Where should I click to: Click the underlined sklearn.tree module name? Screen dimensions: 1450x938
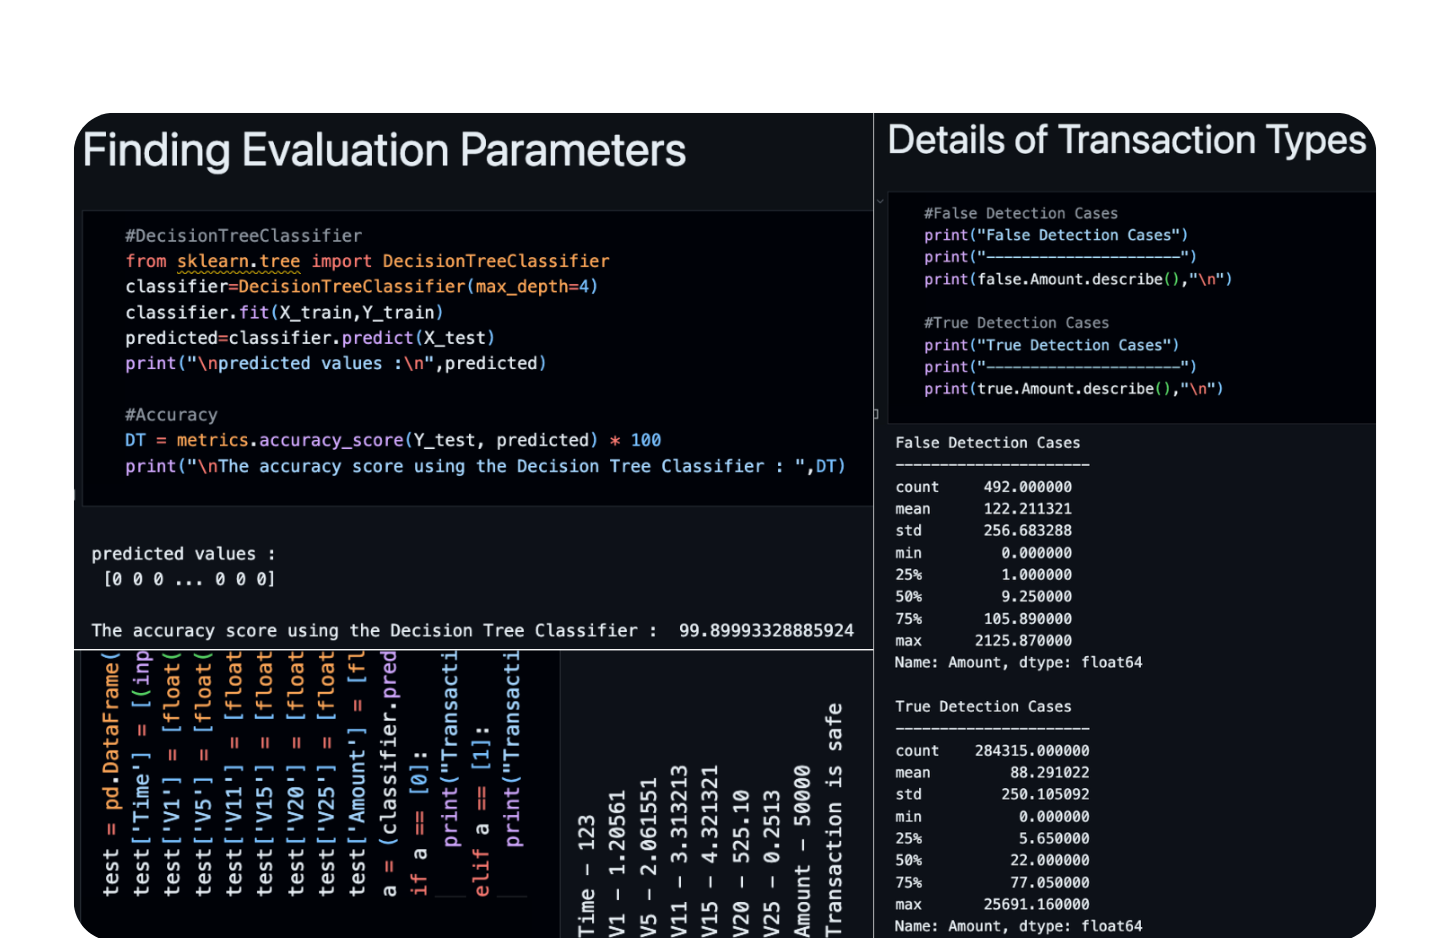238,261
